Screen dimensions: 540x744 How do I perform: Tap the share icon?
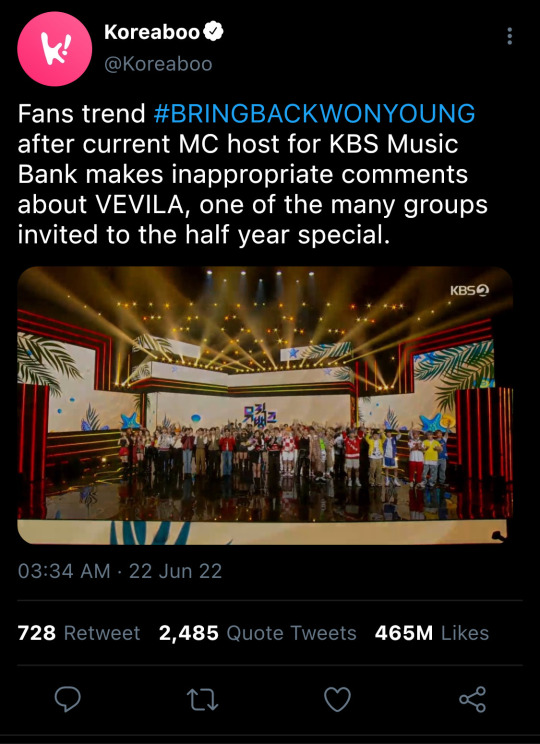(x=473, y=699)
